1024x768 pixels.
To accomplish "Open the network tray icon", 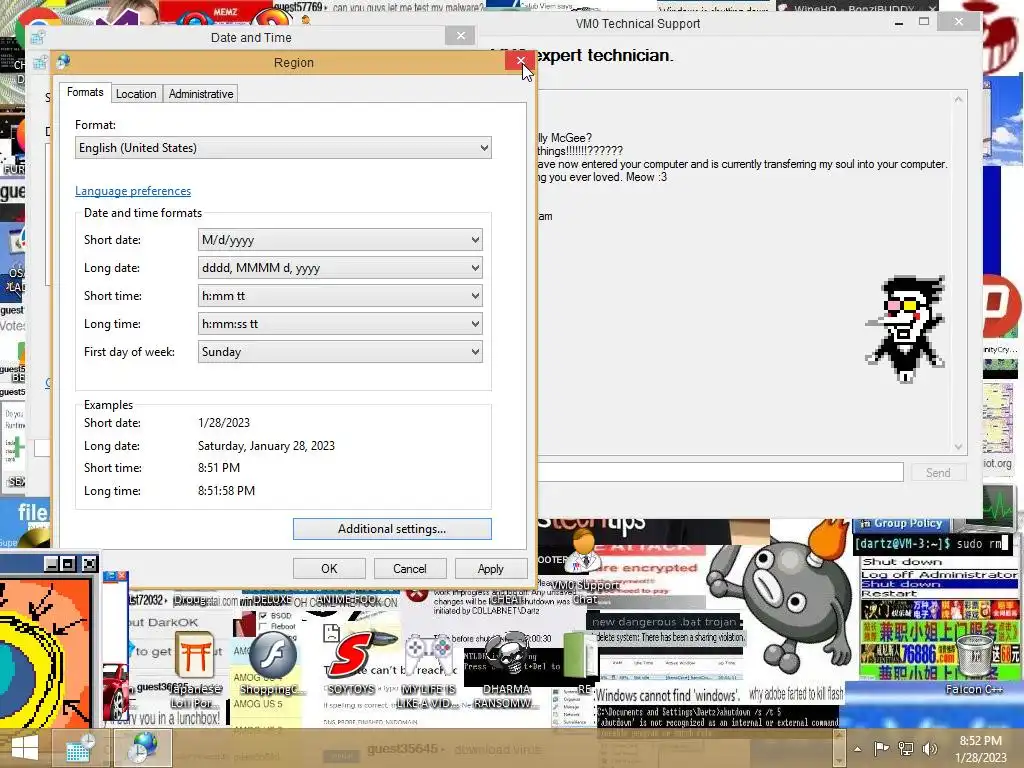I will 906,749.
